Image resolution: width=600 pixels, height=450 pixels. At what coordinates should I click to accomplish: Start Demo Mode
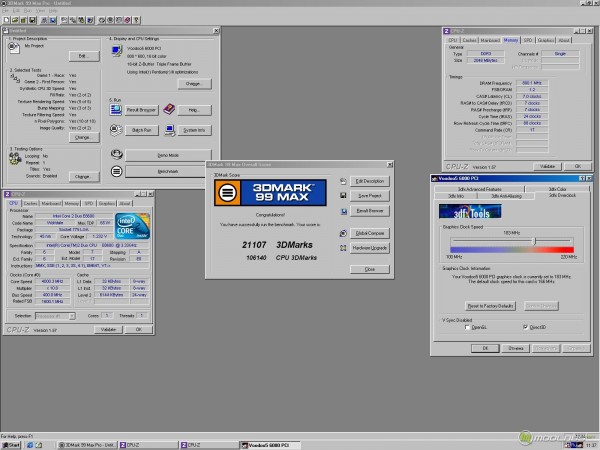pos(168,155)
